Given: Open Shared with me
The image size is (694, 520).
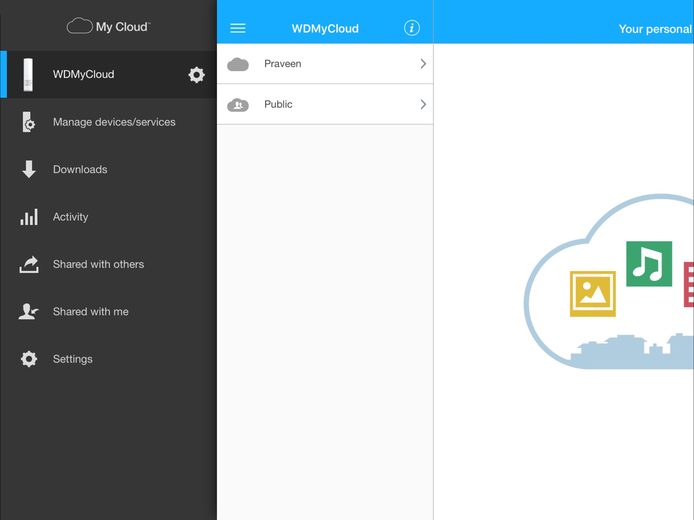Looking at the screenshot, I should click(108, 312).
